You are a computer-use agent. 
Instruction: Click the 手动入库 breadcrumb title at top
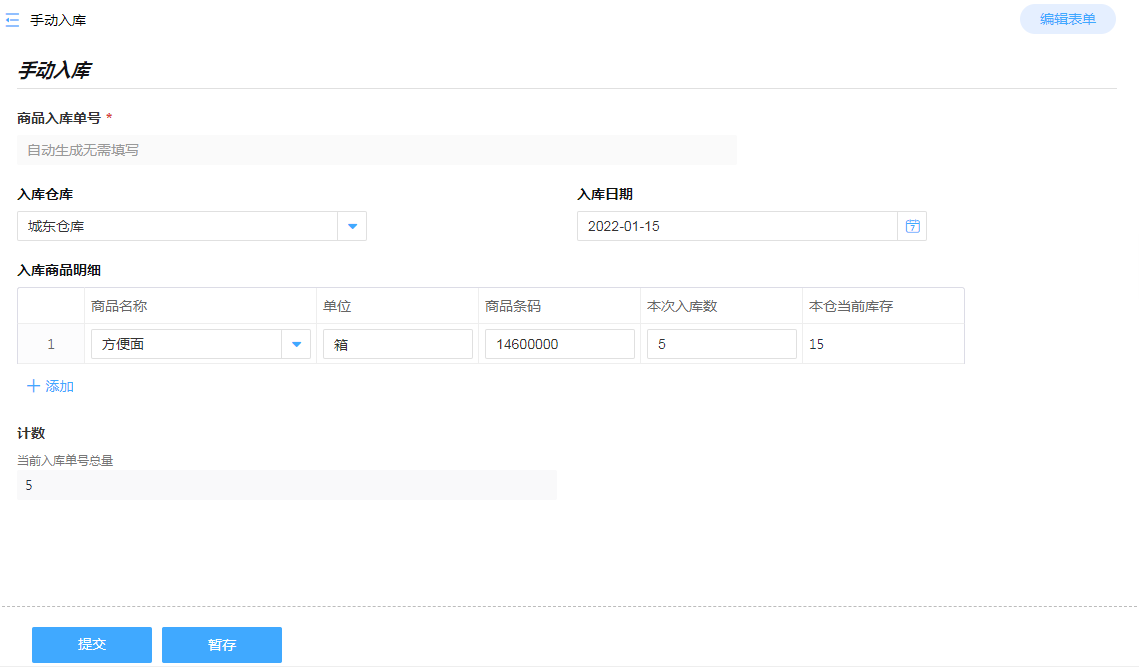[58, 20]
